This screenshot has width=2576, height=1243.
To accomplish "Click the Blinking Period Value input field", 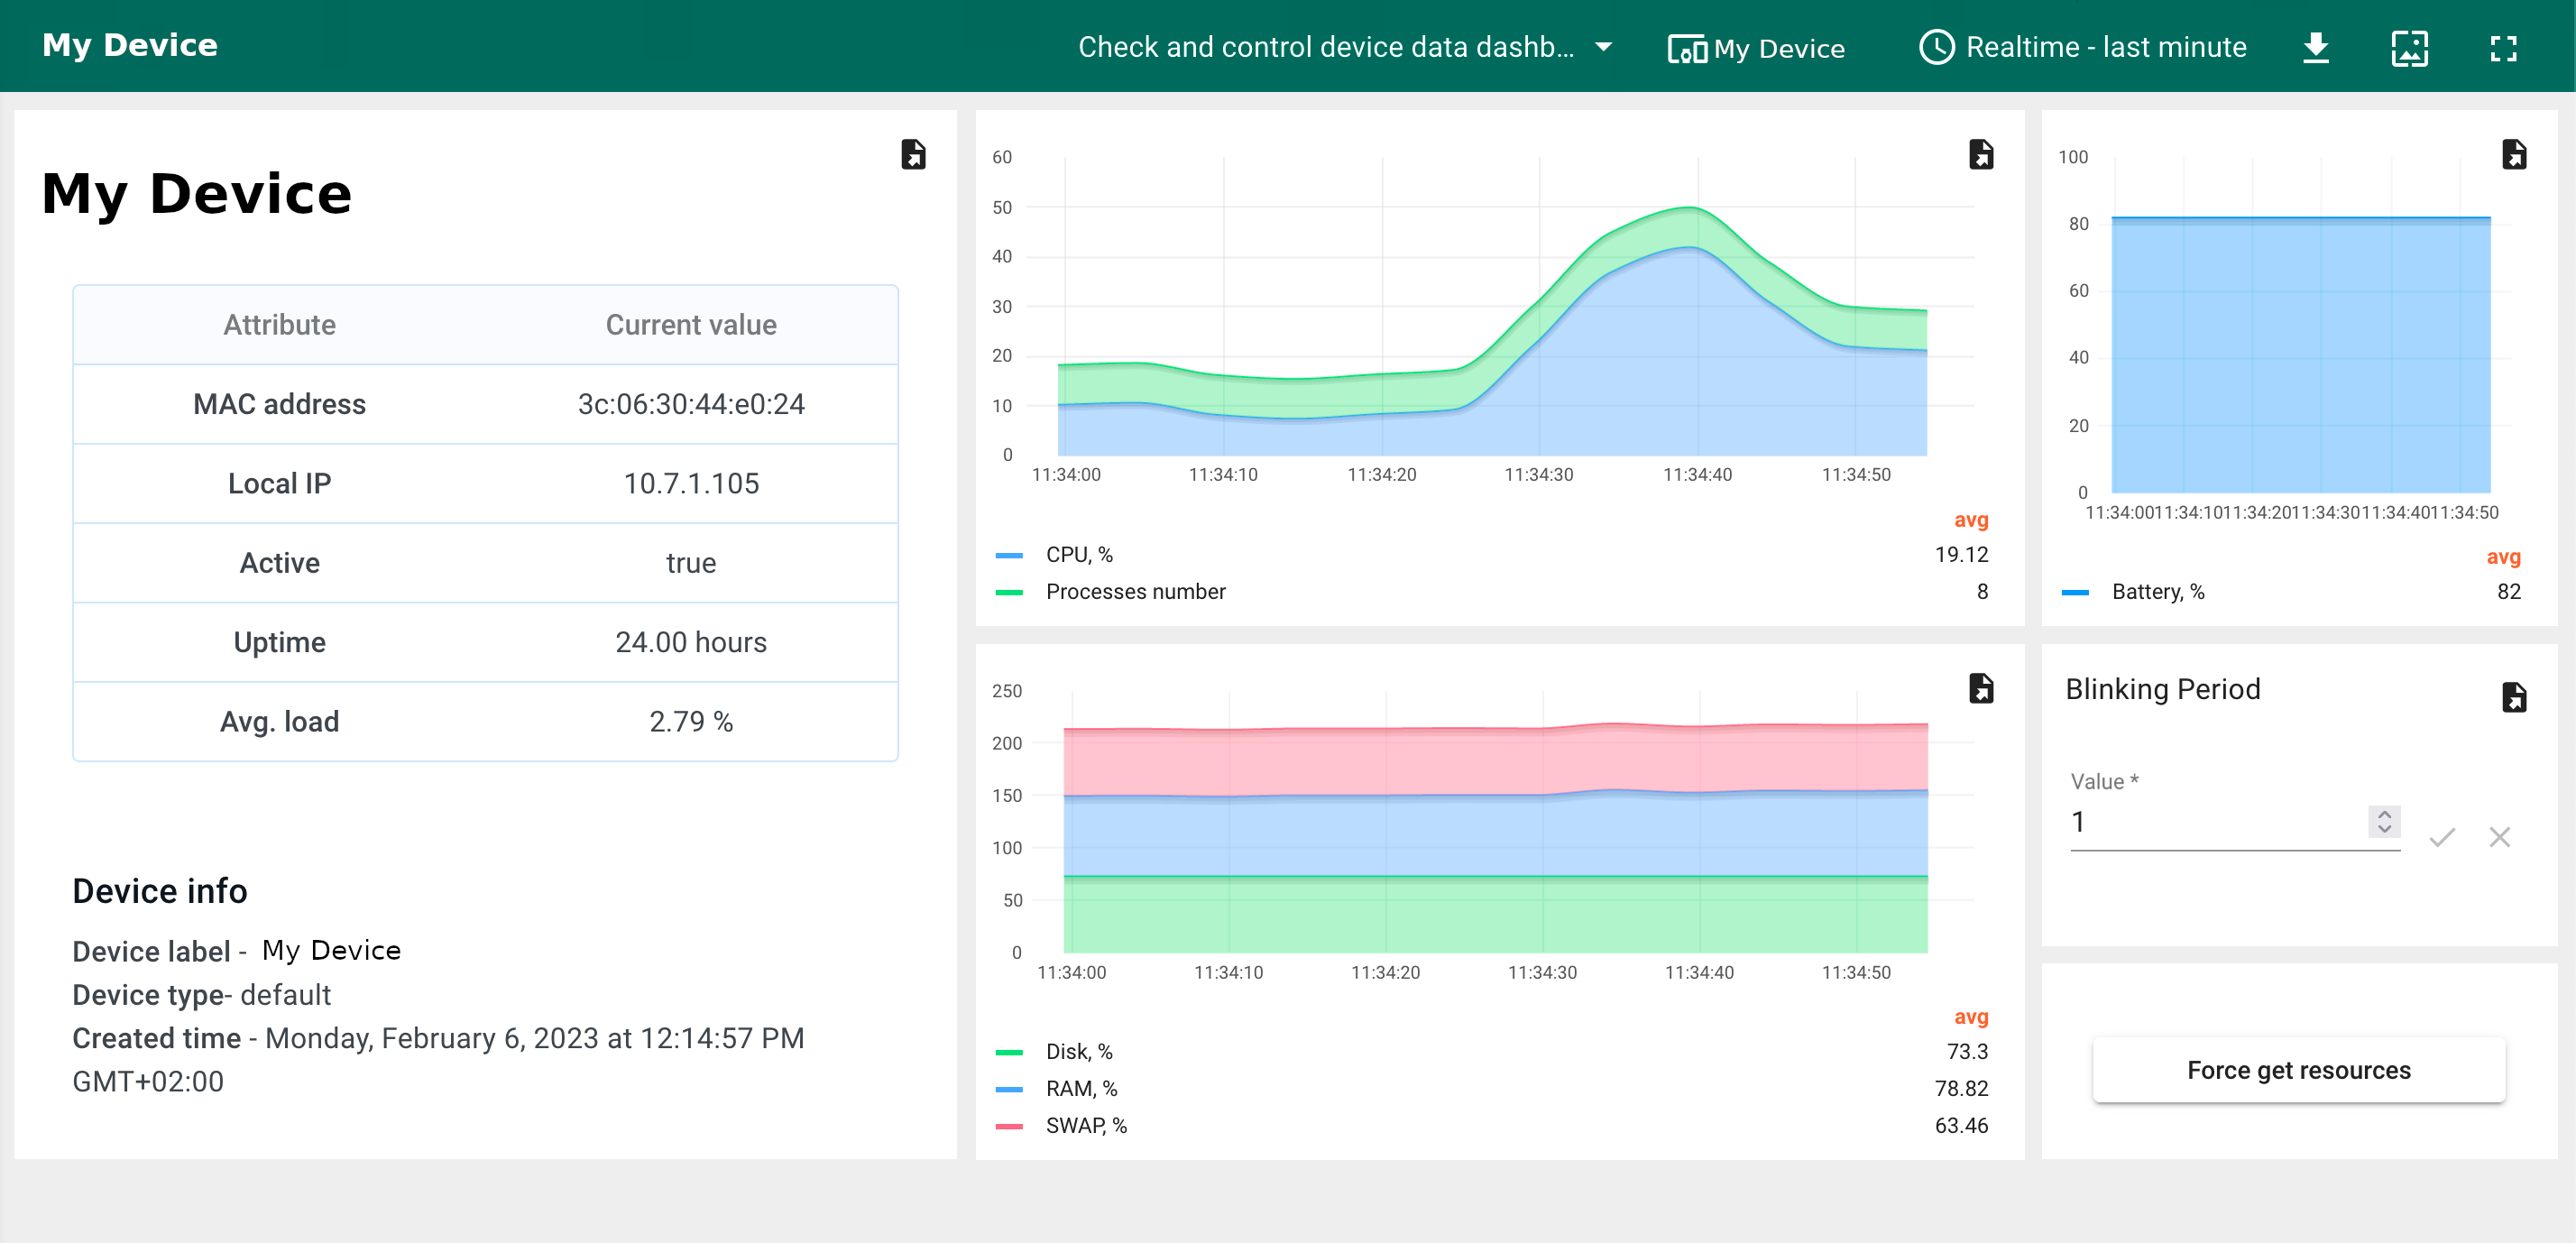I will (2214, 823).
